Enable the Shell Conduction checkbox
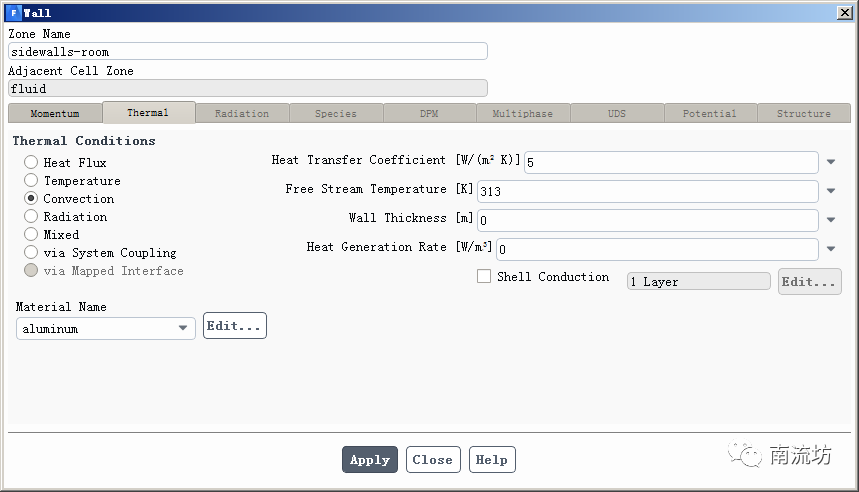 coord(484,277)
